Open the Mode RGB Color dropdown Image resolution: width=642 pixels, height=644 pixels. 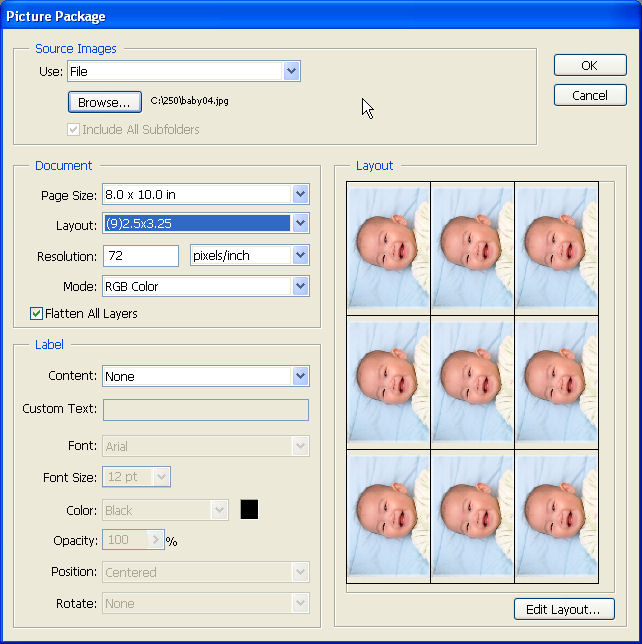tap(300, 287)
